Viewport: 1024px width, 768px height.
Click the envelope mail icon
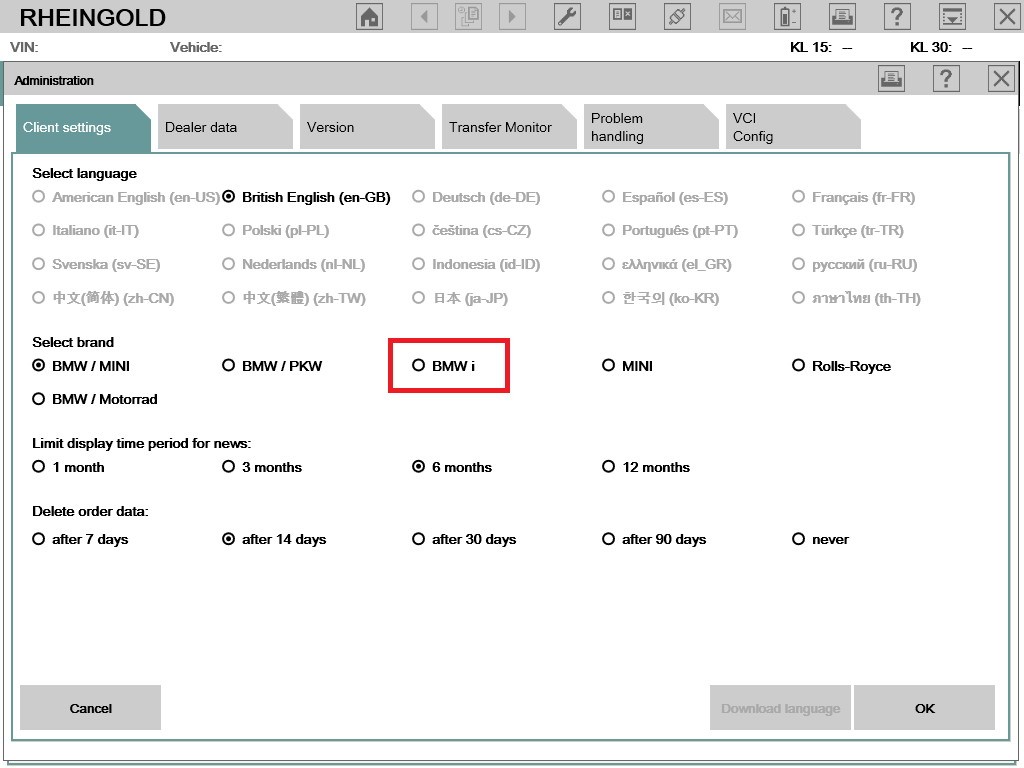(732, 17)
